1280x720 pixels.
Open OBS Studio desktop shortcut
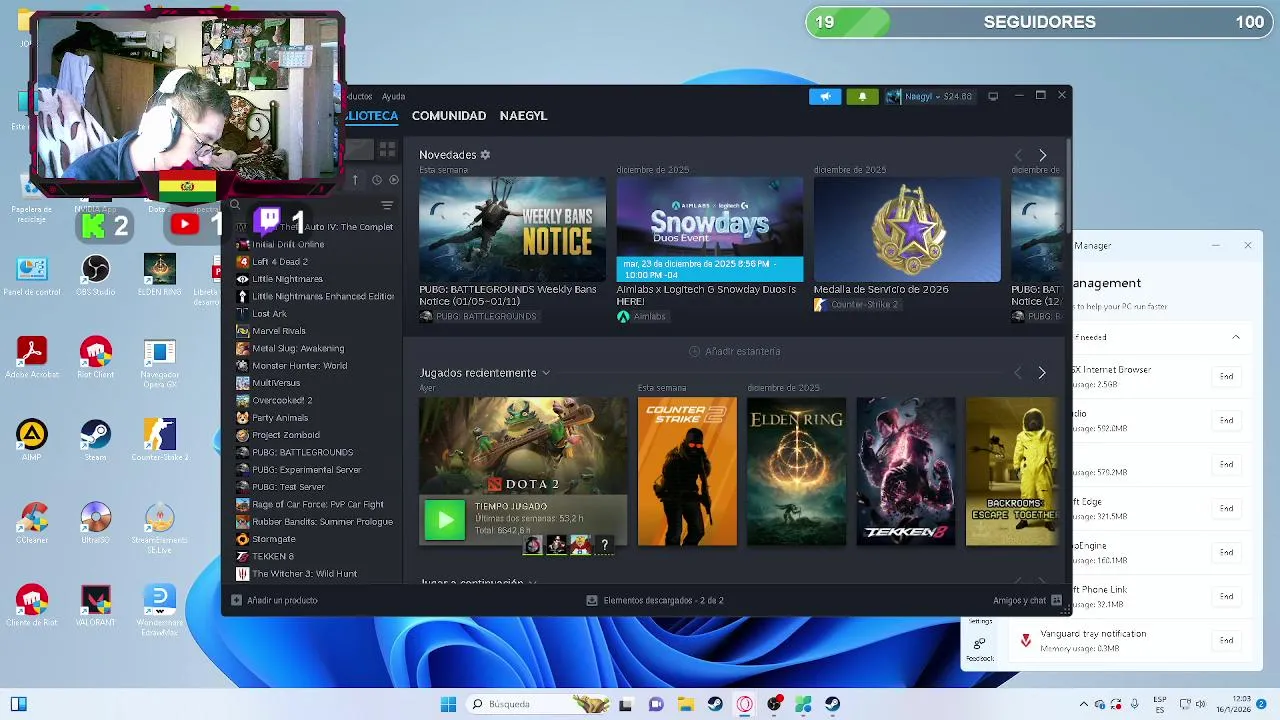pyautogui.click(x=96, y=276)
